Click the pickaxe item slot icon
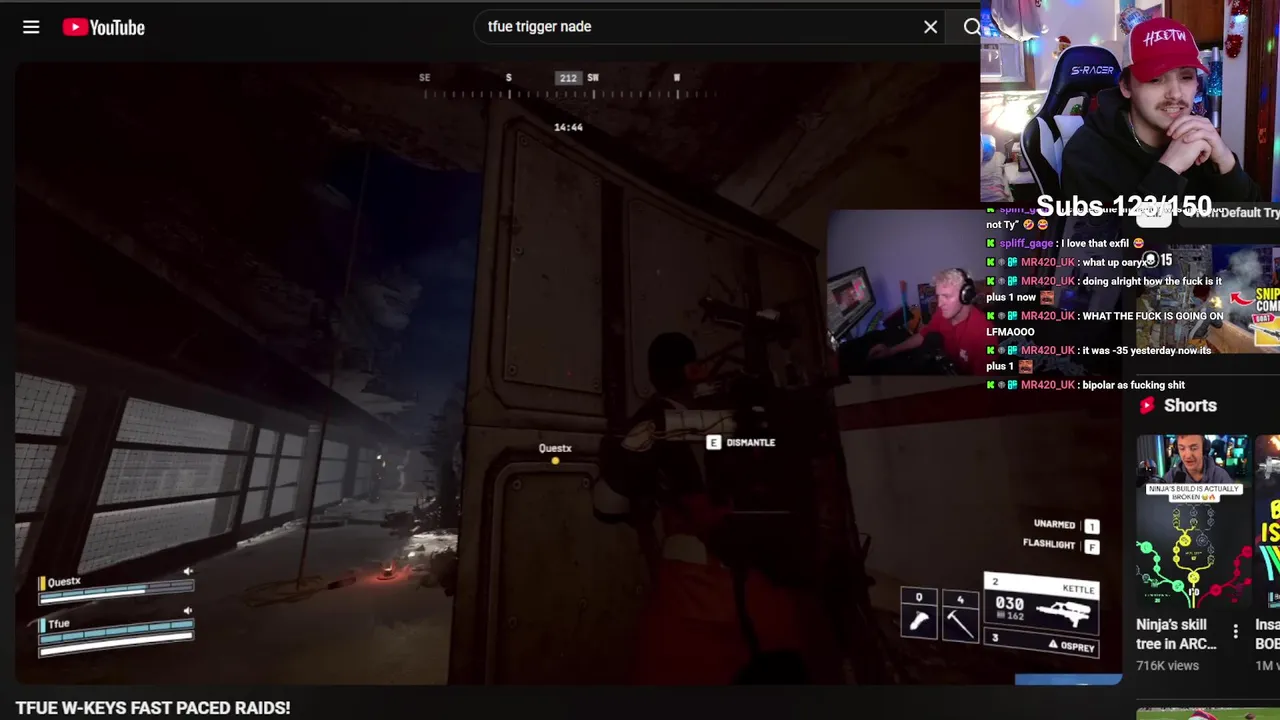 (x=959, y=615)
